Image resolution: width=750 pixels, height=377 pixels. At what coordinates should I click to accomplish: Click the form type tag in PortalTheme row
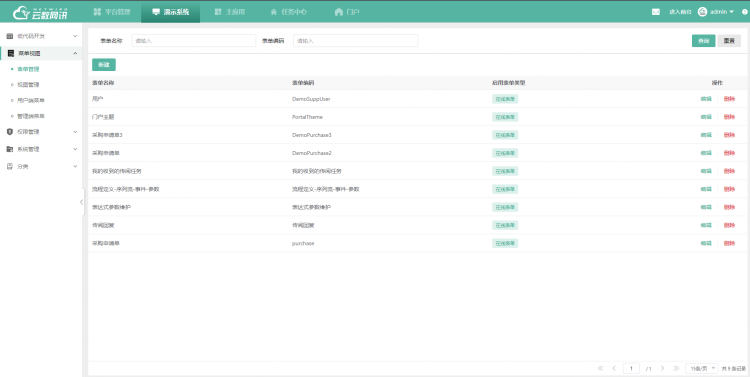[505, 117]
